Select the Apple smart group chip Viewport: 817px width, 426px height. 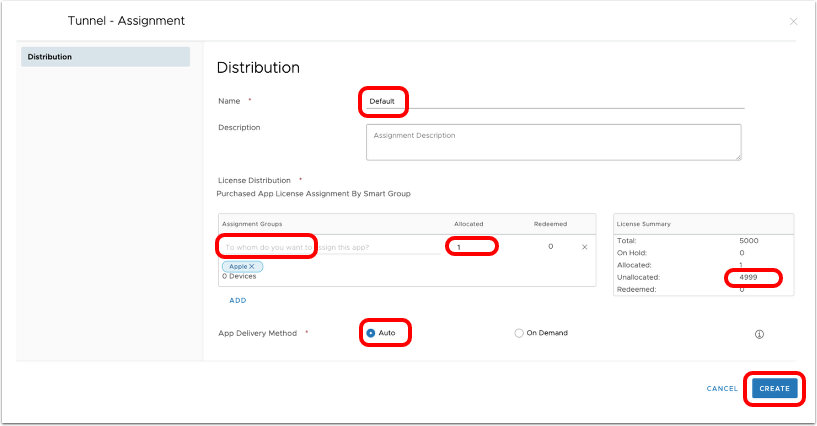pyautogui.click(x=237, y=267)
